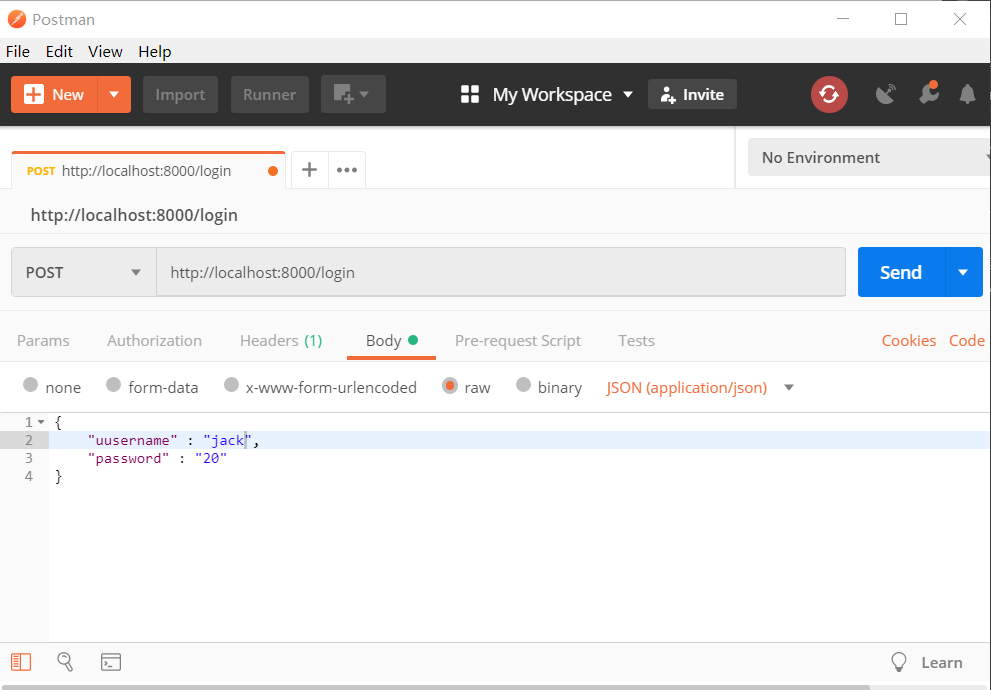Image resolution: width=991 pixels, height=690 pixels.
Task: Open the Edit menu
Action: tap(59, 52)
